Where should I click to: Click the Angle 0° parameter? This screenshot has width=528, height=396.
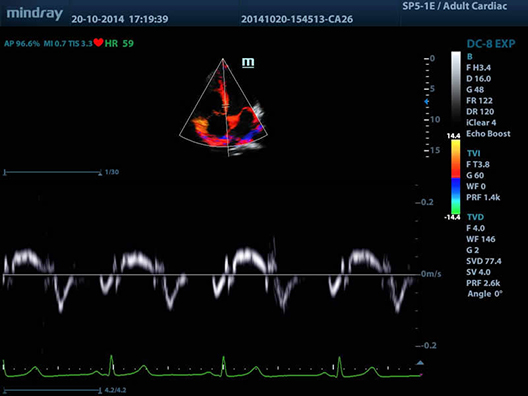[485, 294]
